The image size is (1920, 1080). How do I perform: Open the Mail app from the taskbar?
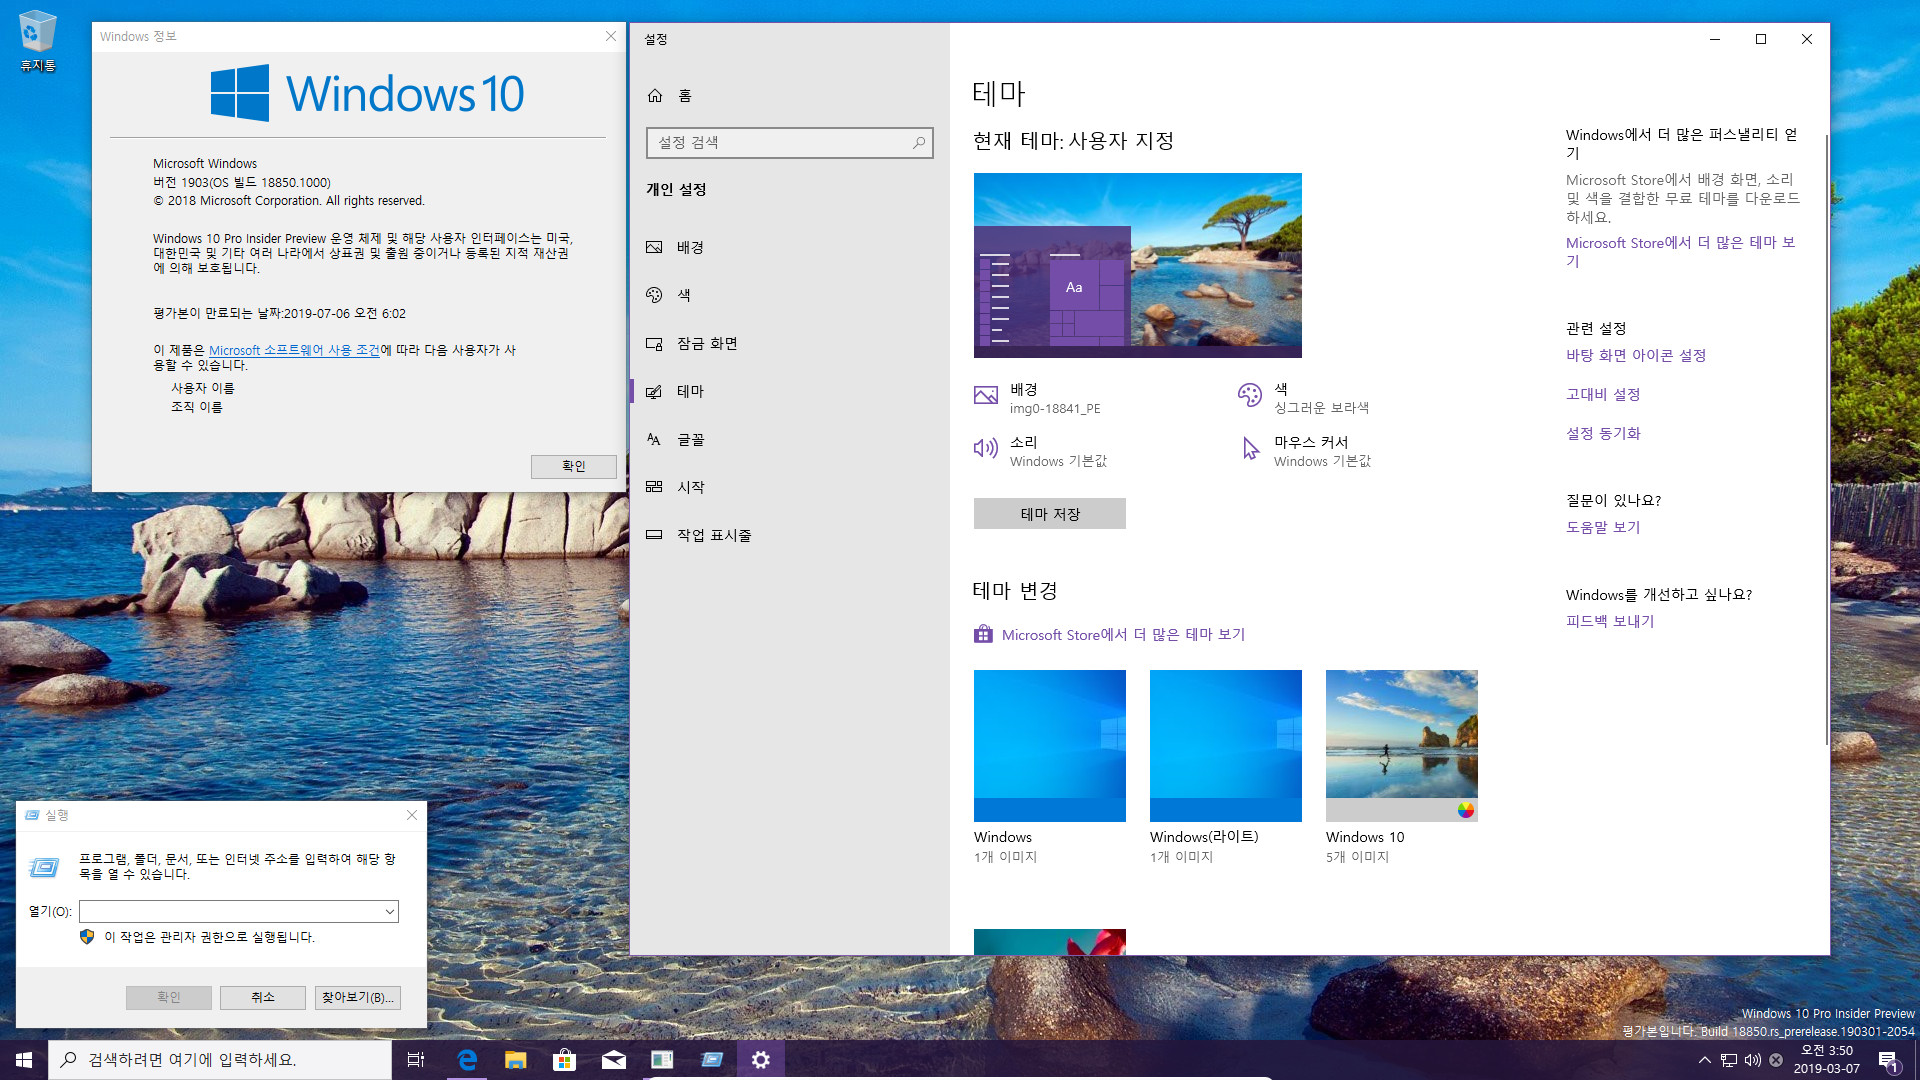pyautogui.click(x=613, y=1060)
